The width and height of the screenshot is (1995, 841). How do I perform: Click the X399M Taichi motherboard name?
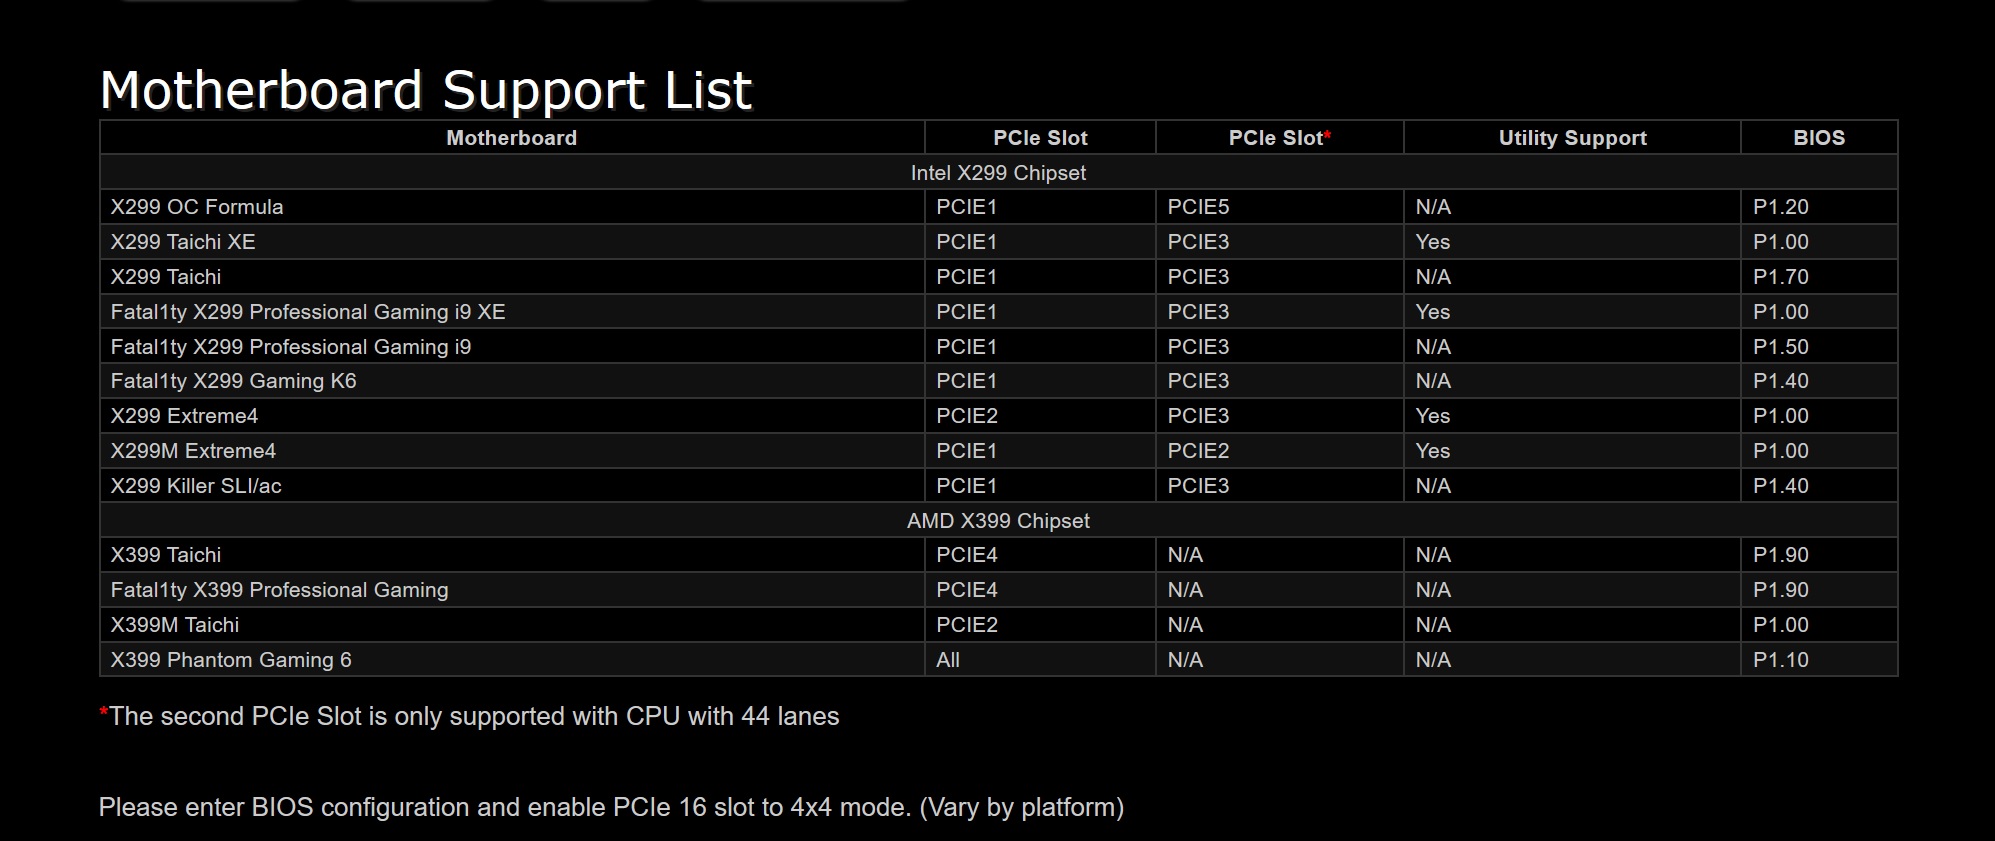175,625
